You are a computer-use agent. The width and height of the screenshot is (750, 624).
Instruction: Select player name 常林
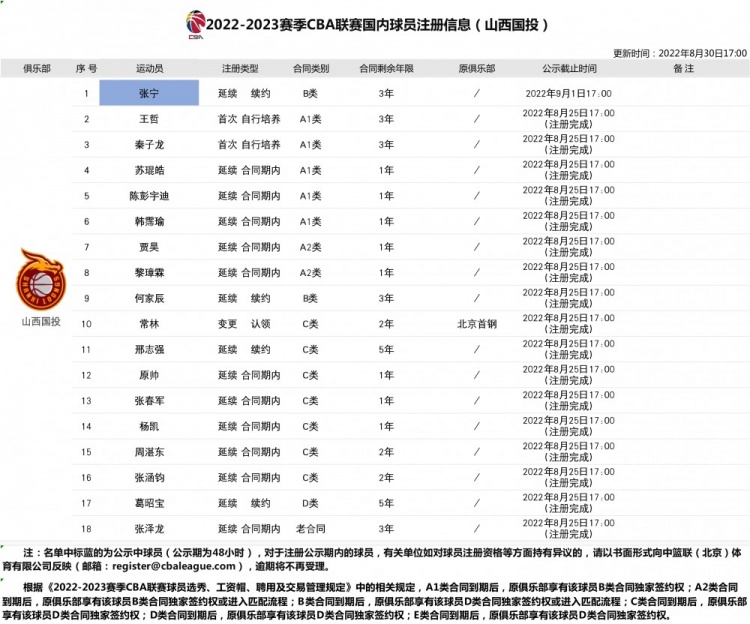click(149, 324)
